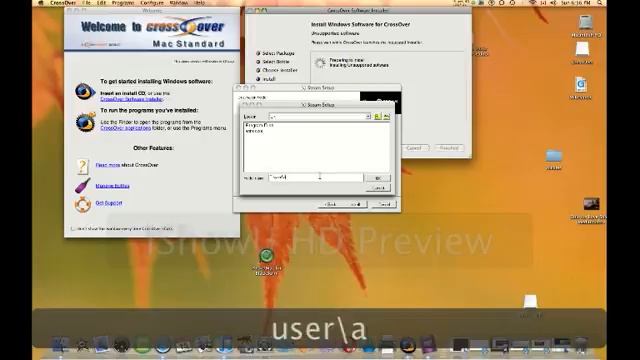Select the blue document desktop icon

coord(581,87)
